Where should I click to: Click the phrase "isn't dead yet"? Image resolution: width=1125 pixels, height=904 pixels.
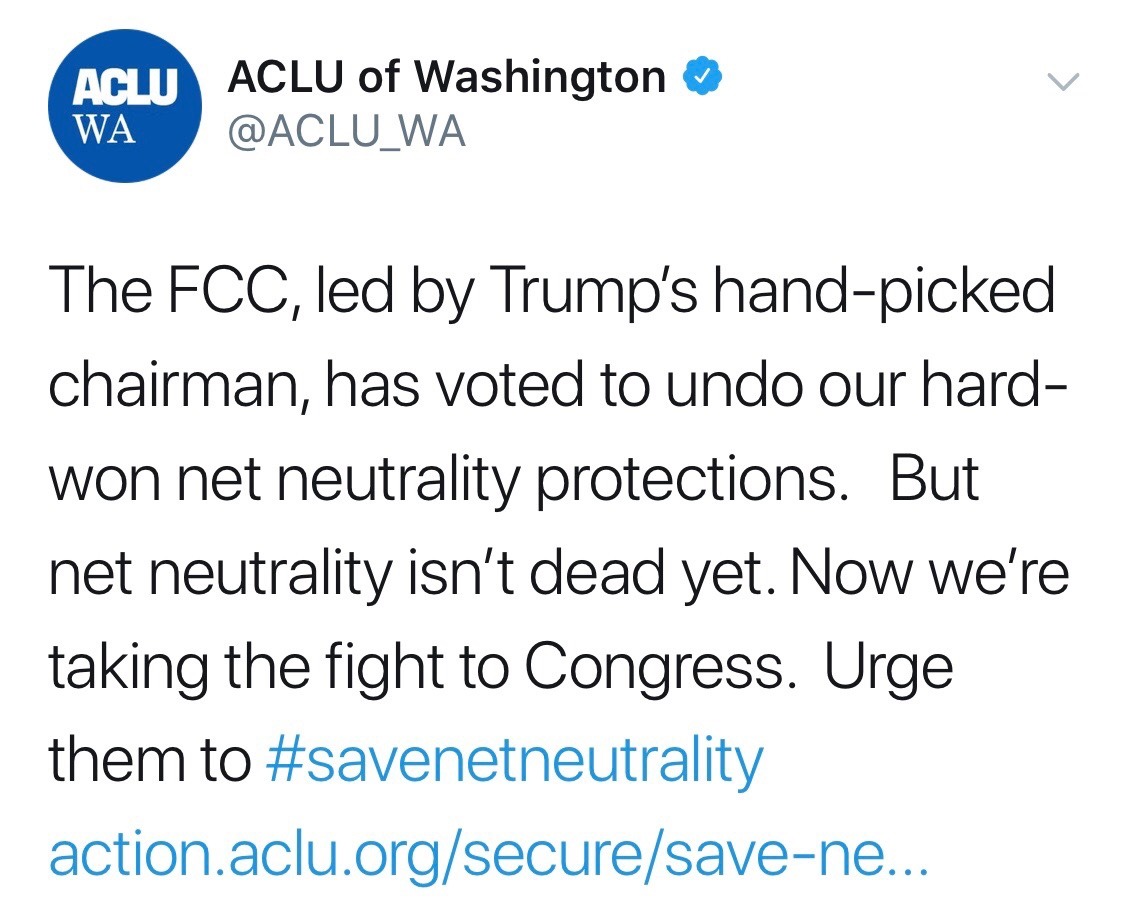point(609,574)
